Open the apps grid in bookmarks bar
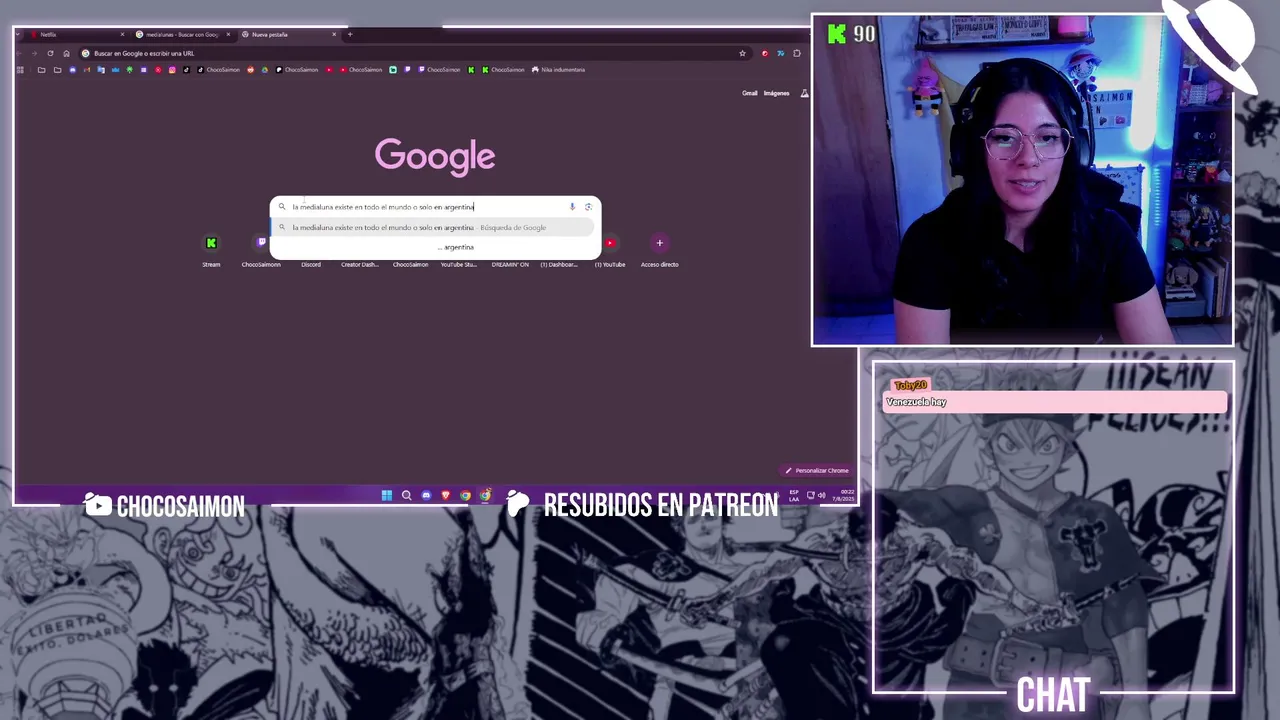1280x720 pixels. tap(20, 69)
